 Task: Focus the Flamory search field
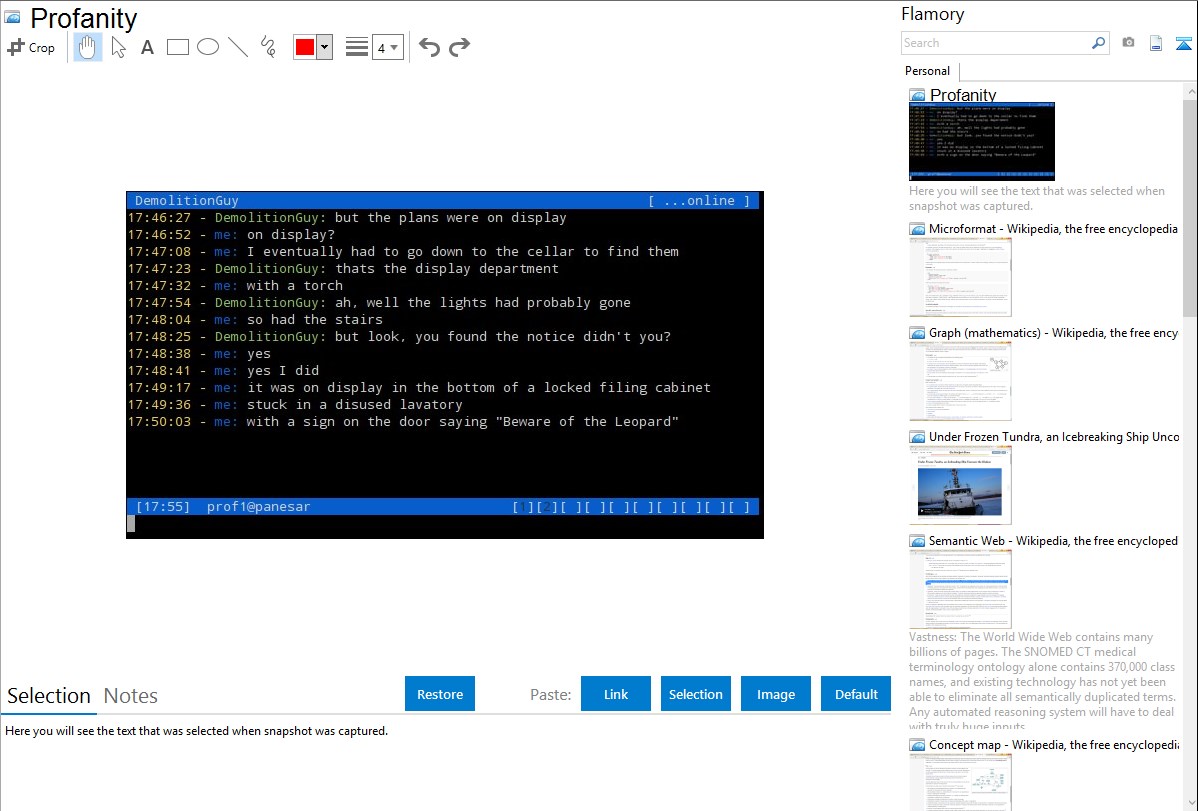click(x=995, y=43)
